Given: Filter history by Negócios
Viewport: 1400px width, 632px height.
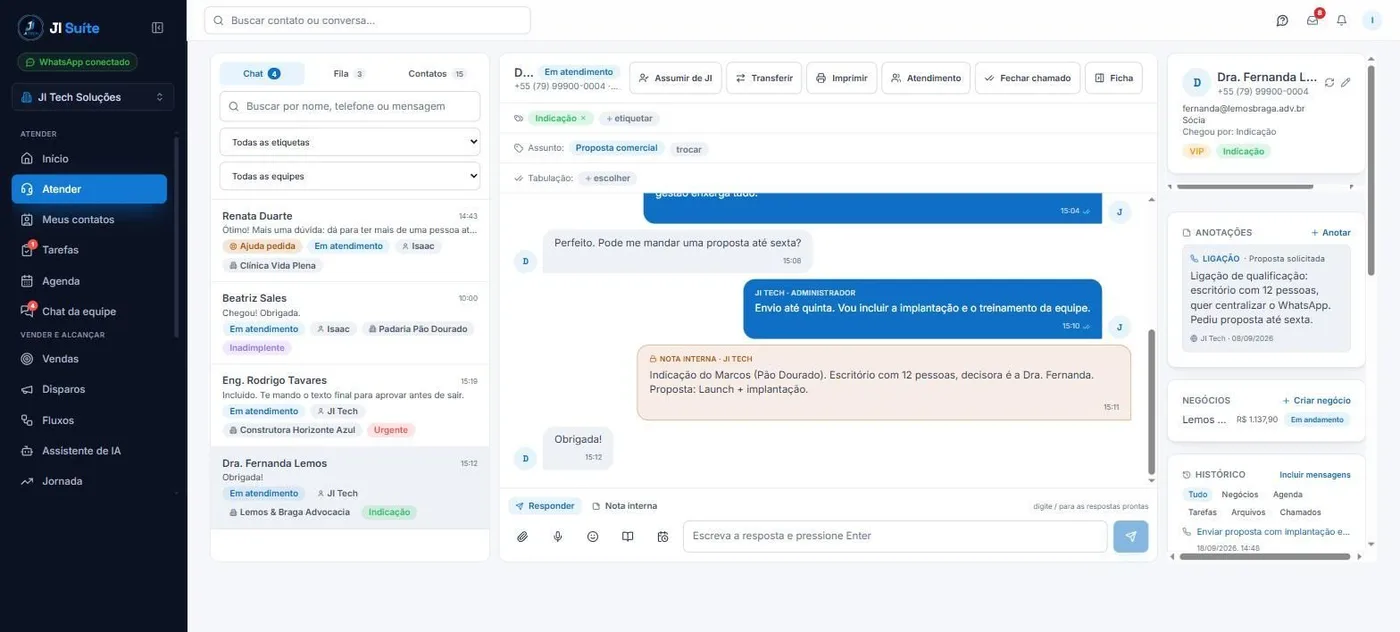Looking at the screenshot, I should pos(1240,494).
